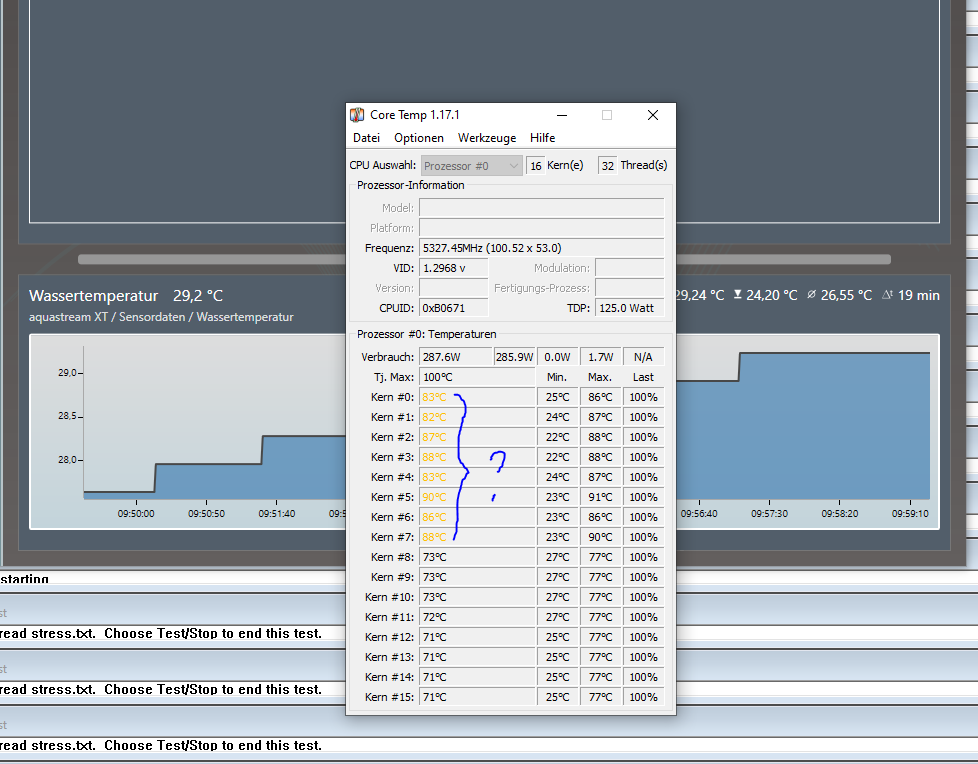Click the Min. column header
Viewport: 978px width, 764px height.
[556, 377]
